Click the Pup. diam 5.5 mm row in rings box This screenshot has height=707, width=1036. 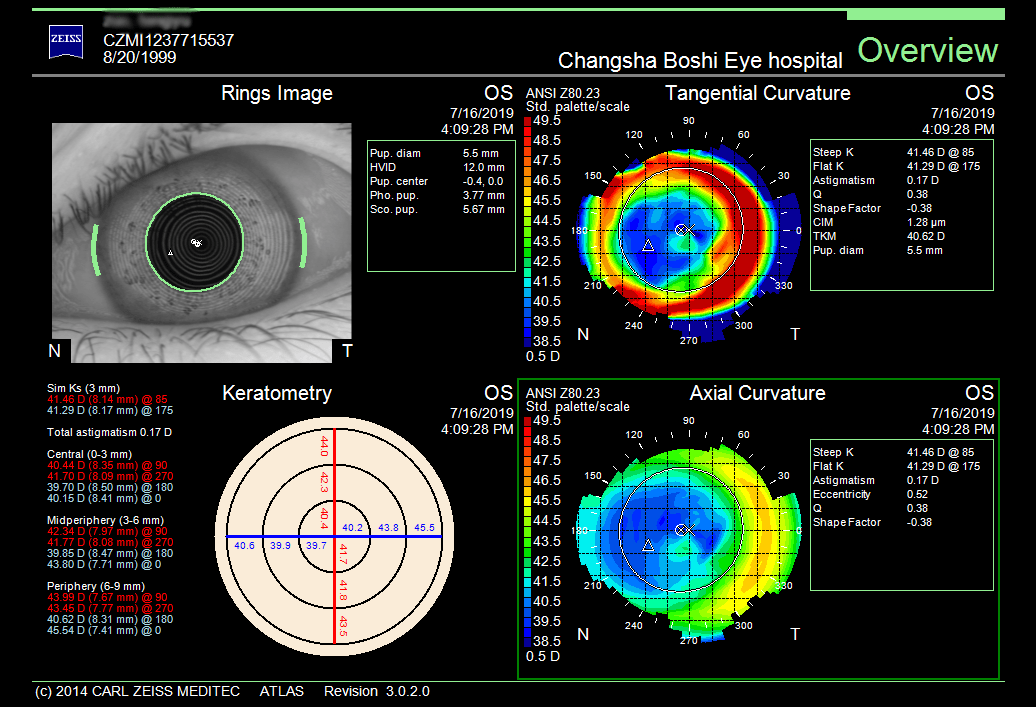(x=435, y=153)
